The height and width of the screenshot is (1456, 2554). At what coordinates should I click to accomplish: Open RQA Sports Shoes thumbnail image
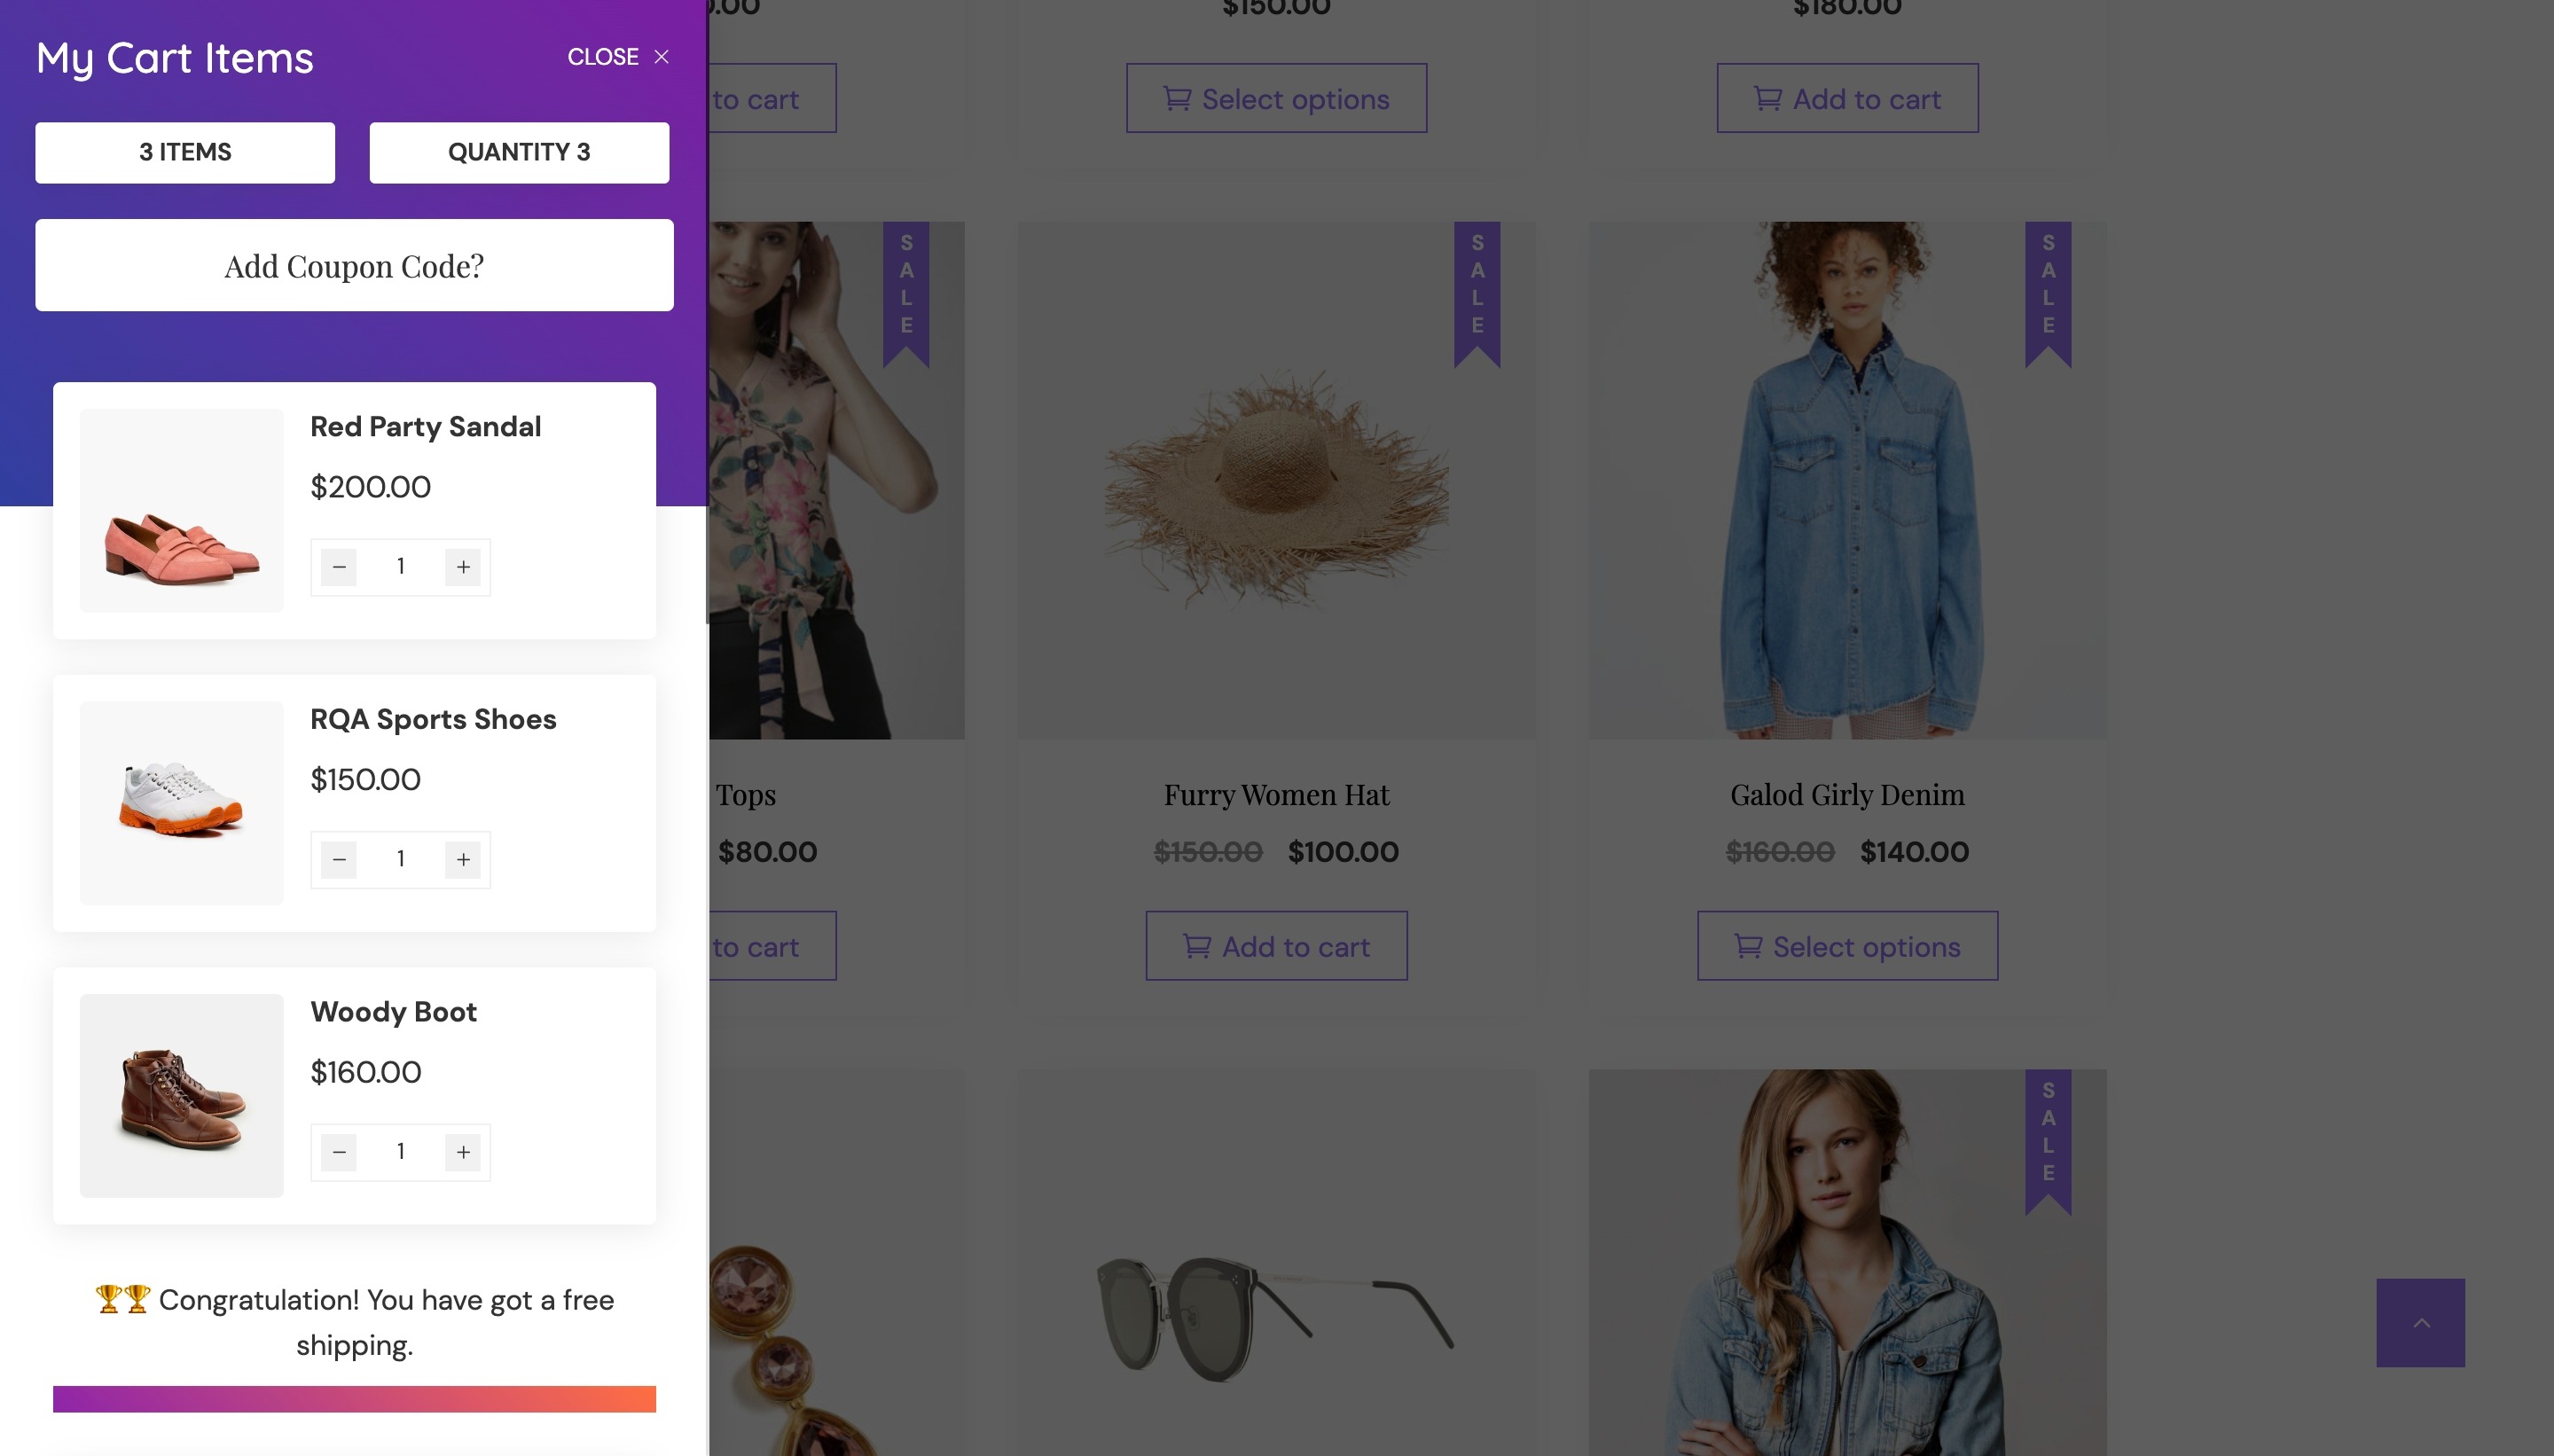click(x=181, y=803)
